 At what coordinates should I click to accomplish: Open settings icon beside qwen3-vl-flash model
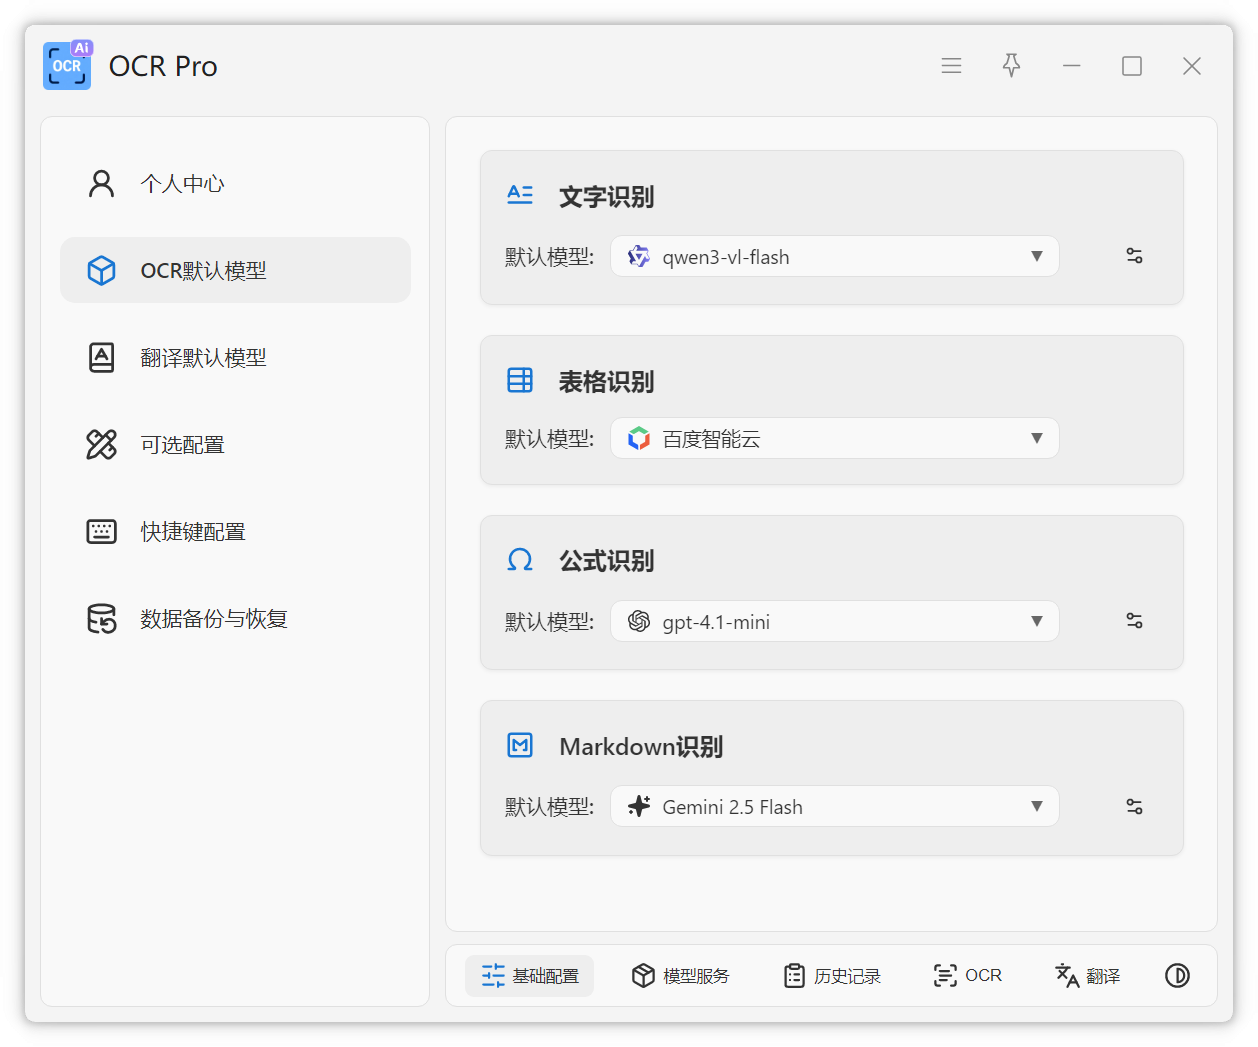[x=1134, y=256]
